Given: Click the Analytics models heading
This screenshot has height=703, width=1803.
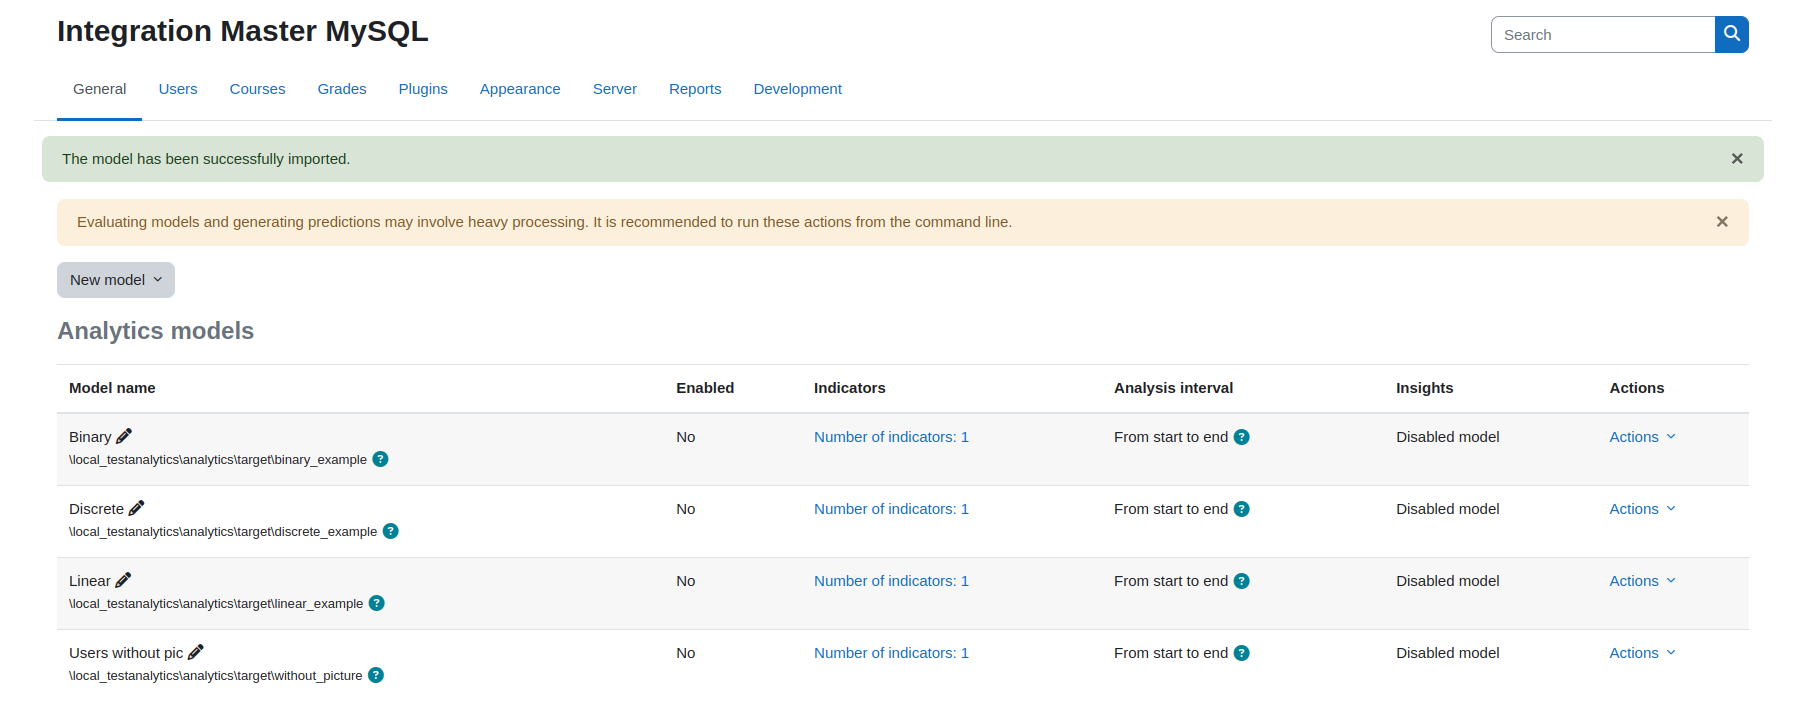Looking at the screenshot, I should [156, 331].
